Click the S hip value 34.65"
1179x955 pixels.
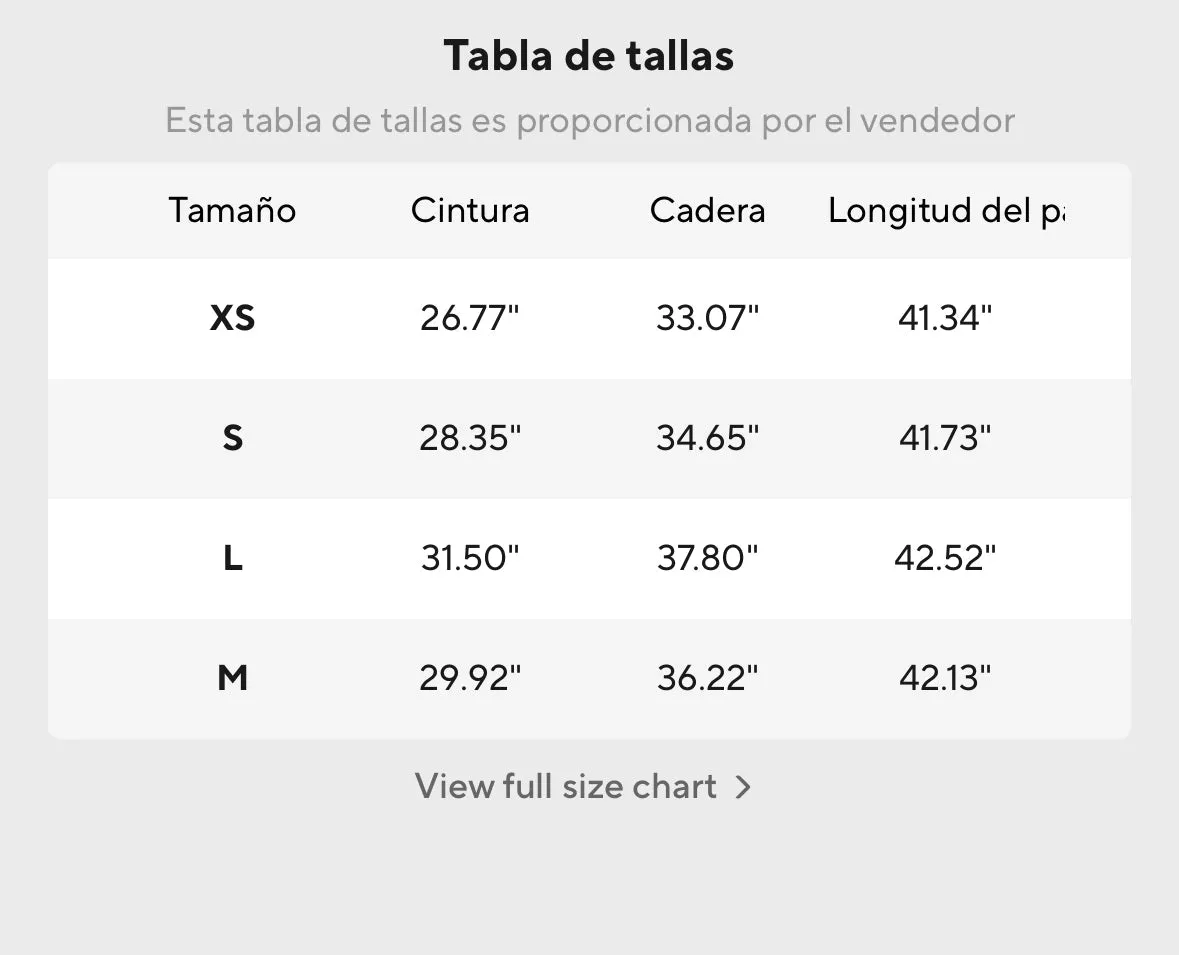pyautogui.click(x=708, y=438)
